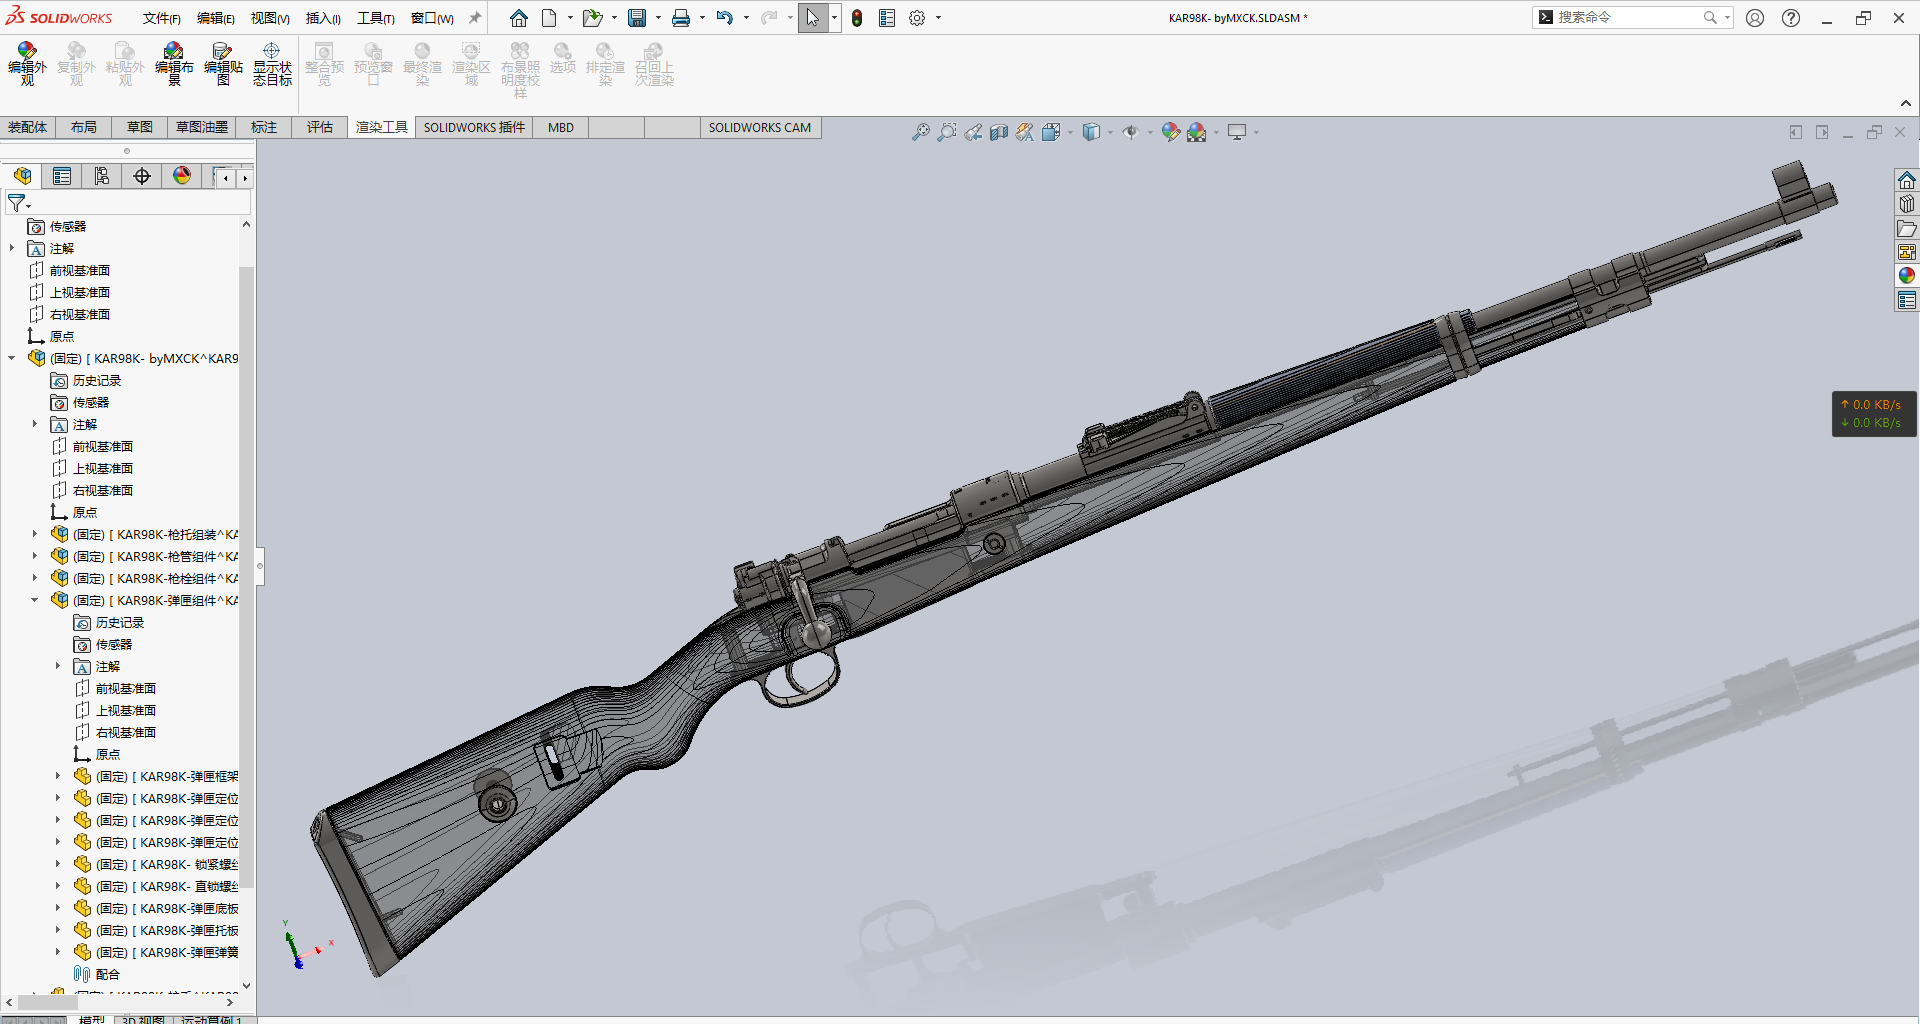Click 显示状态目标 button in ribbon
This screenshot has height=1024, width=1920.
[272, 64]
